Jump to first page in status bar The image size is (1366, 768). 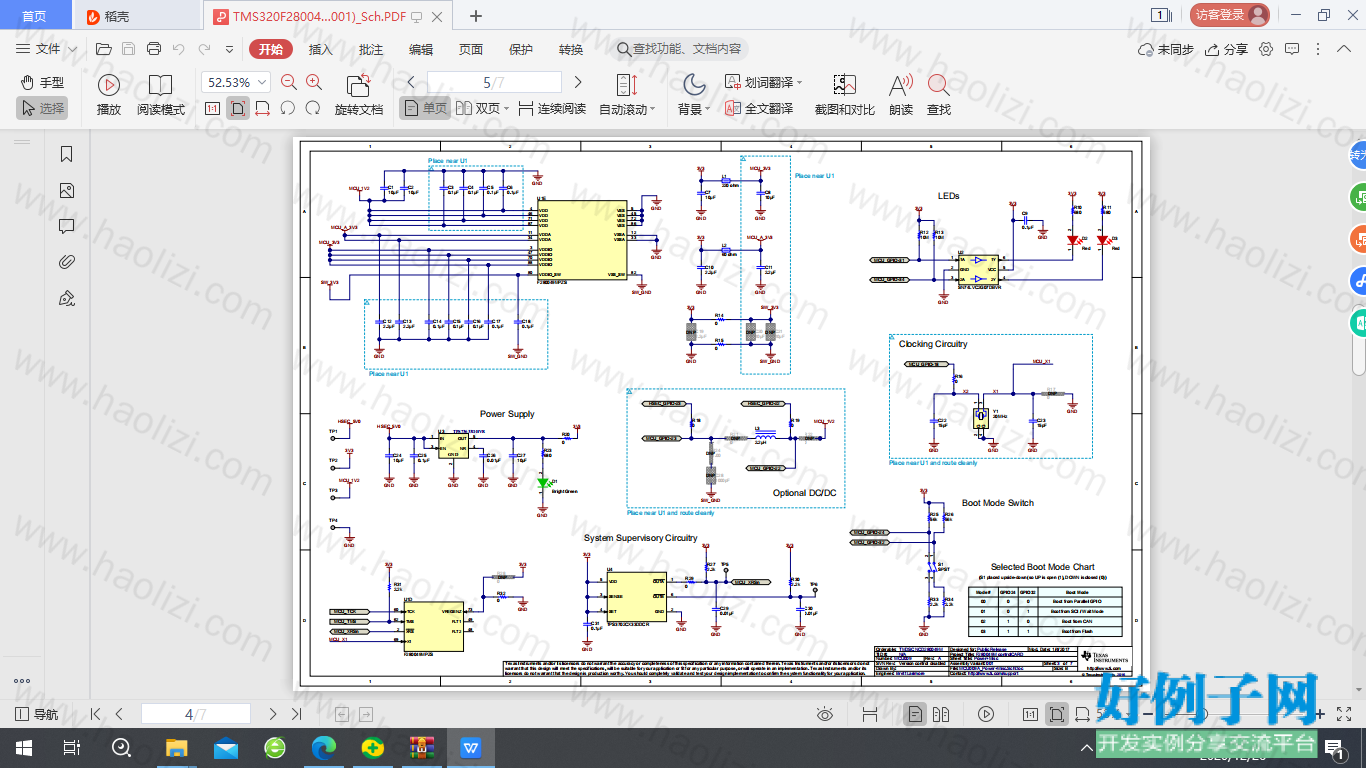tap(95, 714)
